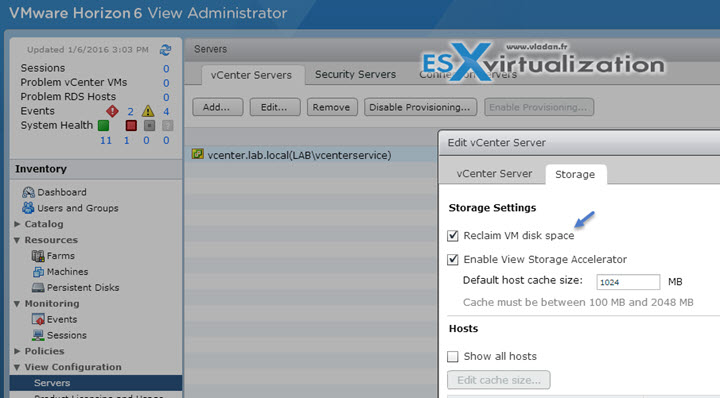Click the Problem vCenter VMs count link
Image resolution: width=720 pixels, height=398 pixels.
point(166,83)
